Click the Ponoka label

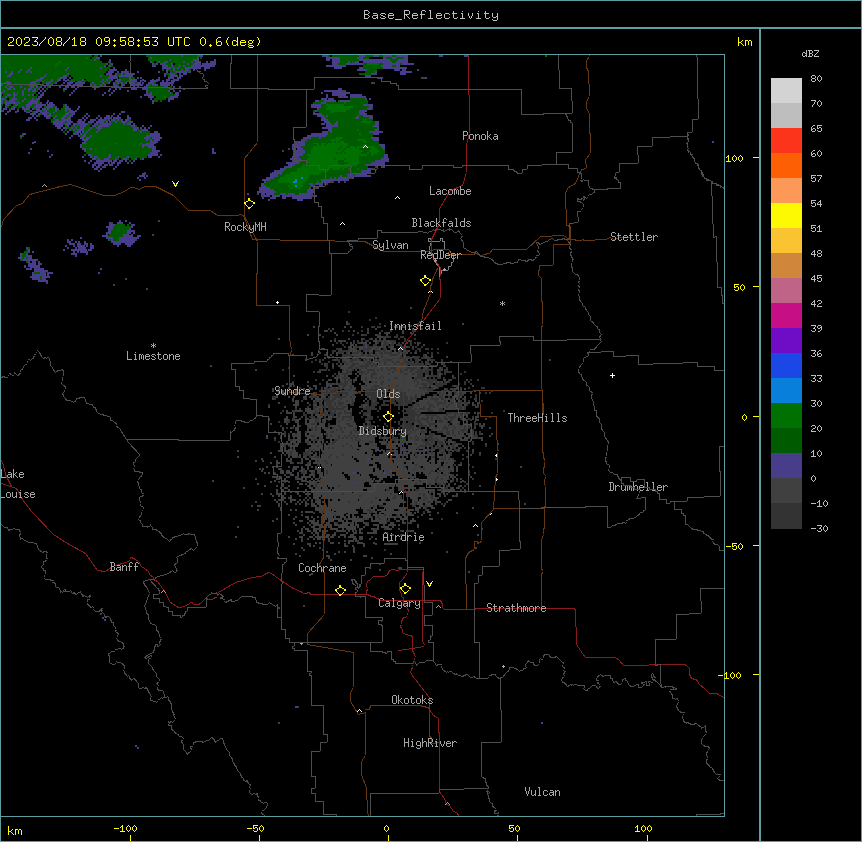point(480,136)
